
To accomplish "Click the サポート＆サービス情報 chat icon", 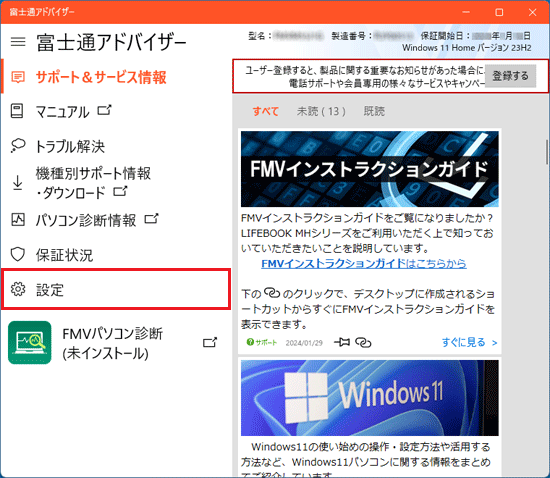I will 18,77.
